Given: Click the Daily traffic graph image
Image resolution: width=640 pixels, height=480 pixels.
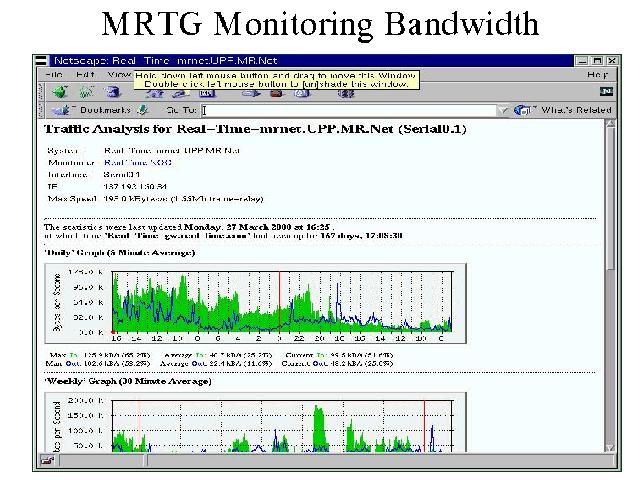Looking at the screenshot, I should pyautogui.click(x=255, y=303).
